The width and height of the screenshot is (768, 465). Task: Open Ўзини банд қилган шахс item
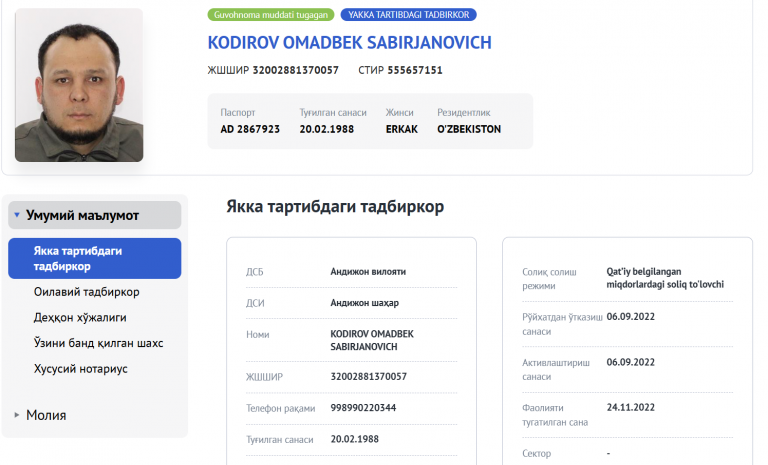click(98, 343)
